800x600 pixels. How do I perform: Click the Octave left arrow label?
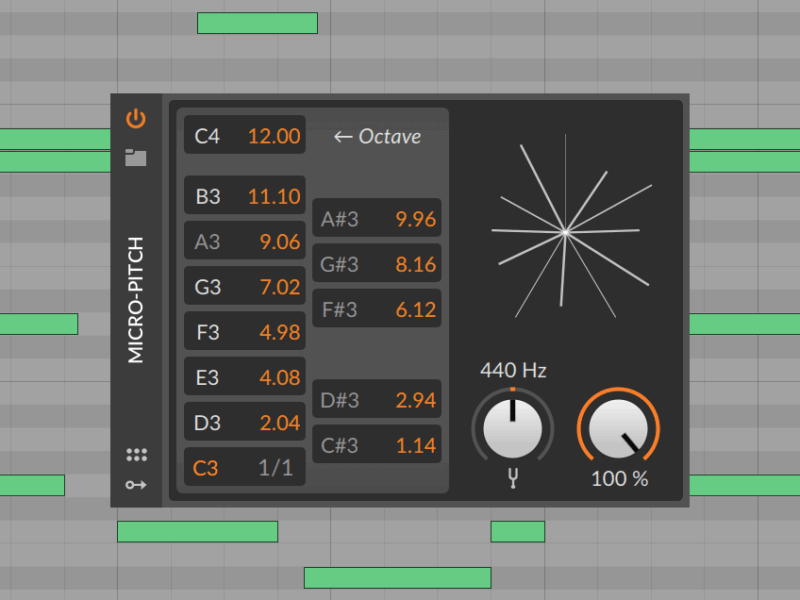[x=377, y=137]
